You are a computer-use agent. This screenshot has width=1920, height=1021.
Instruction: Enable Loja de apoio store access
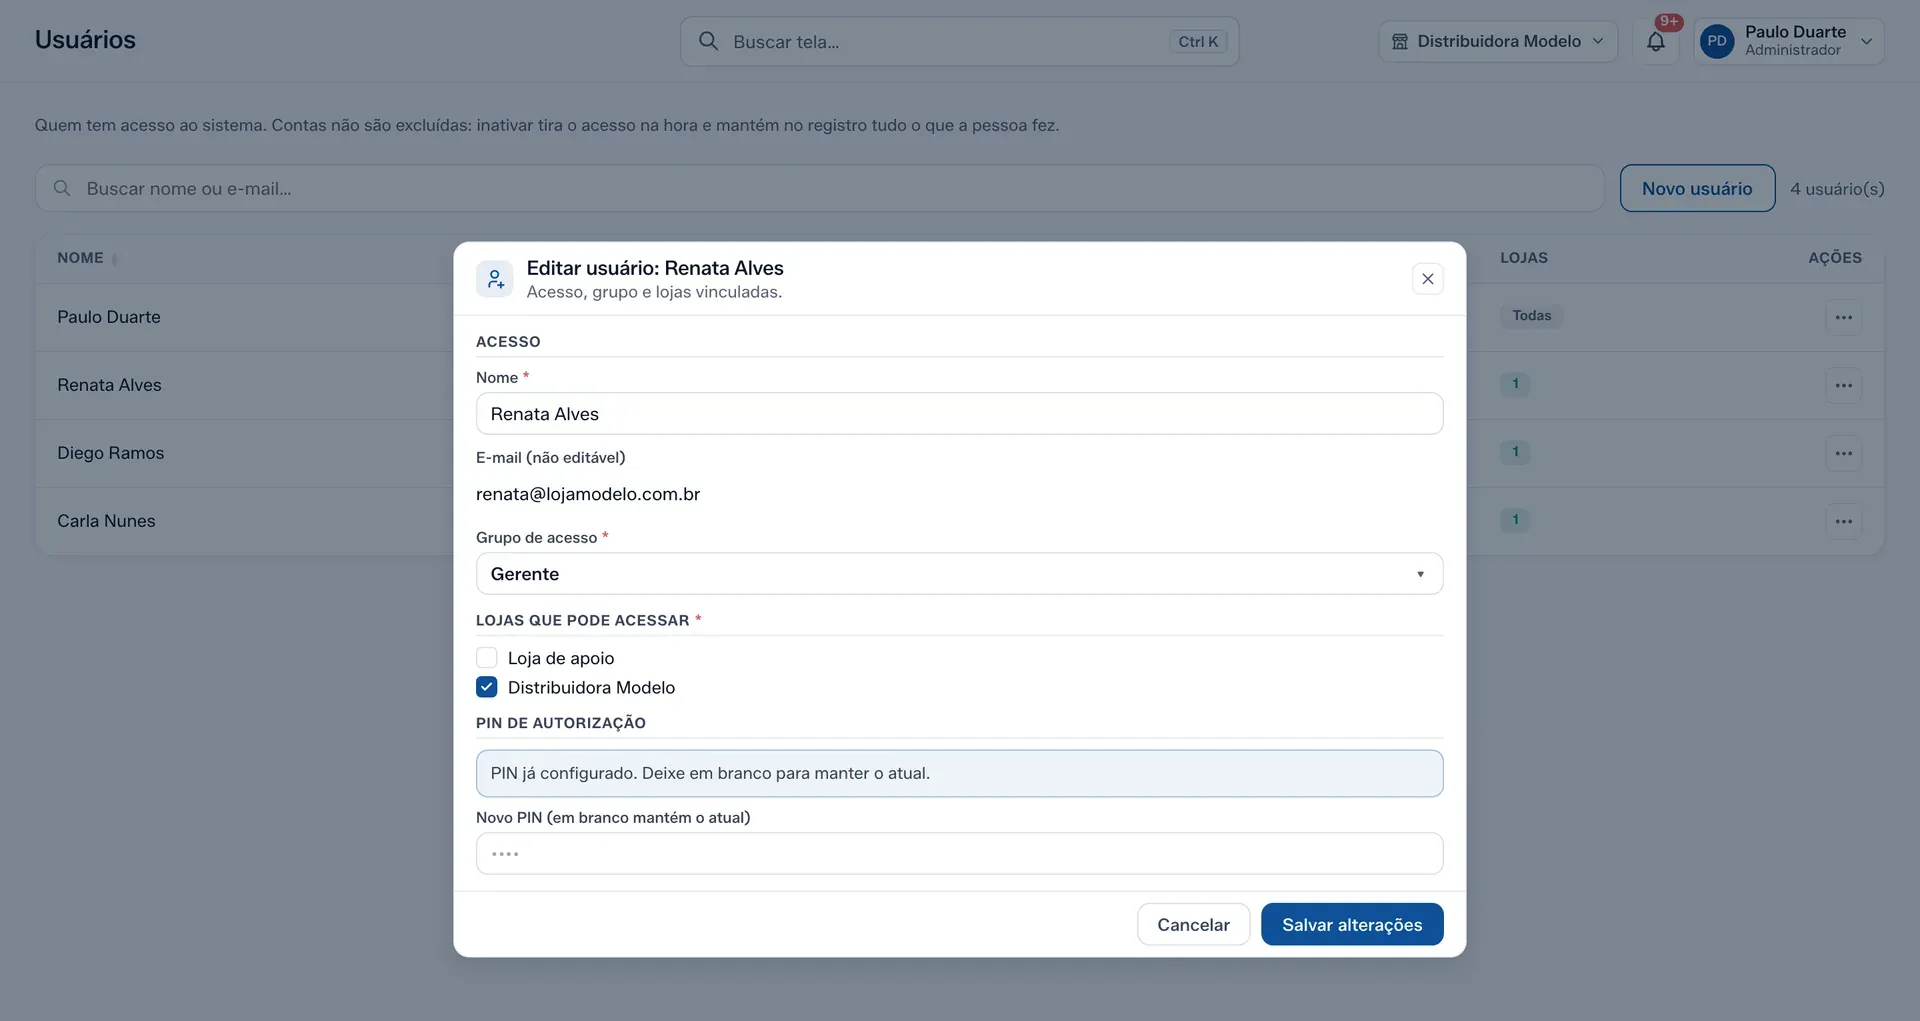(487, 658)
